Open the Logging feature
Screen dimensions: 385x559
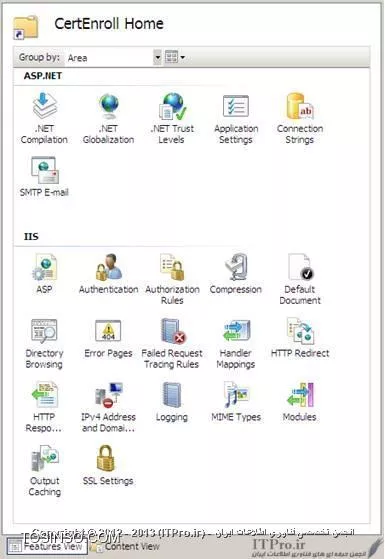[172, 402]
